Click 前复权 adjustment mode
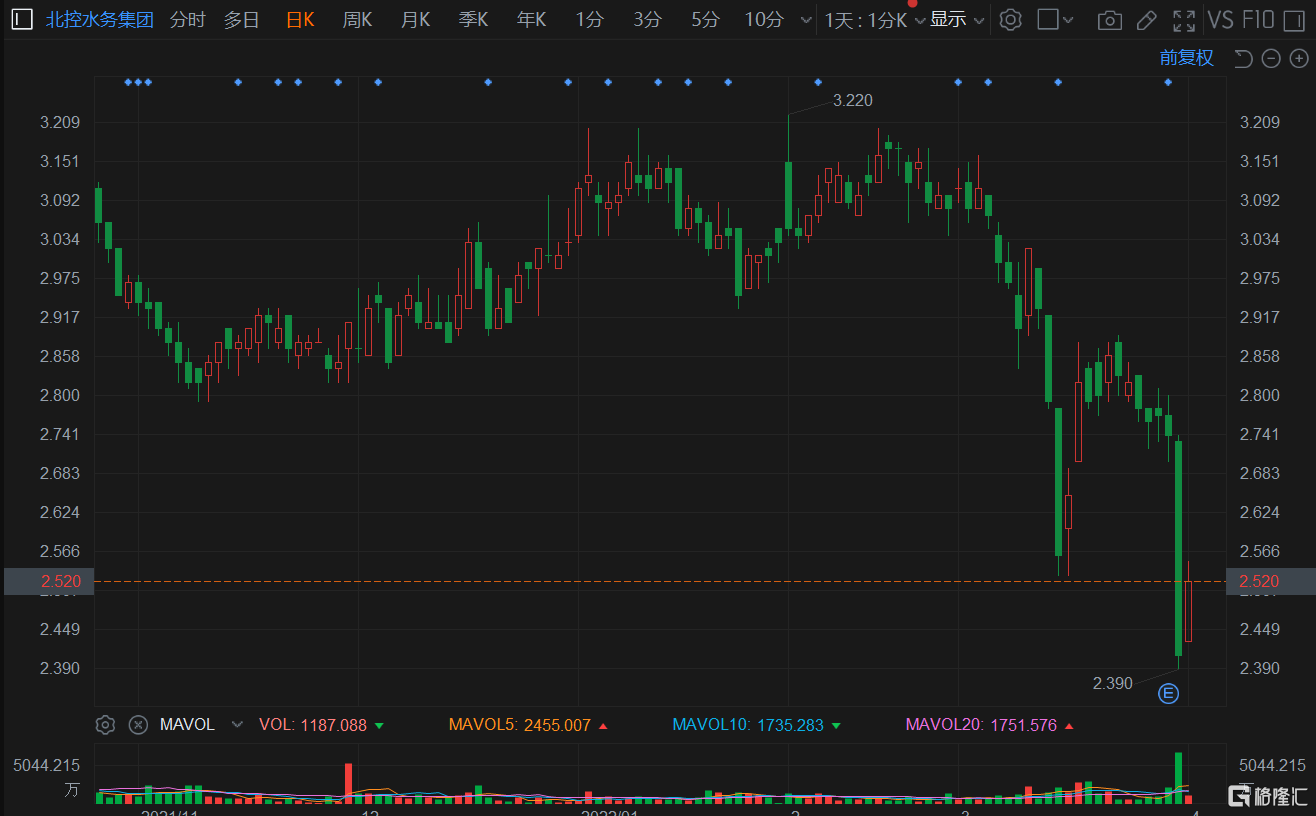Screen dimensions: 1316x816 click(1187, 58)
